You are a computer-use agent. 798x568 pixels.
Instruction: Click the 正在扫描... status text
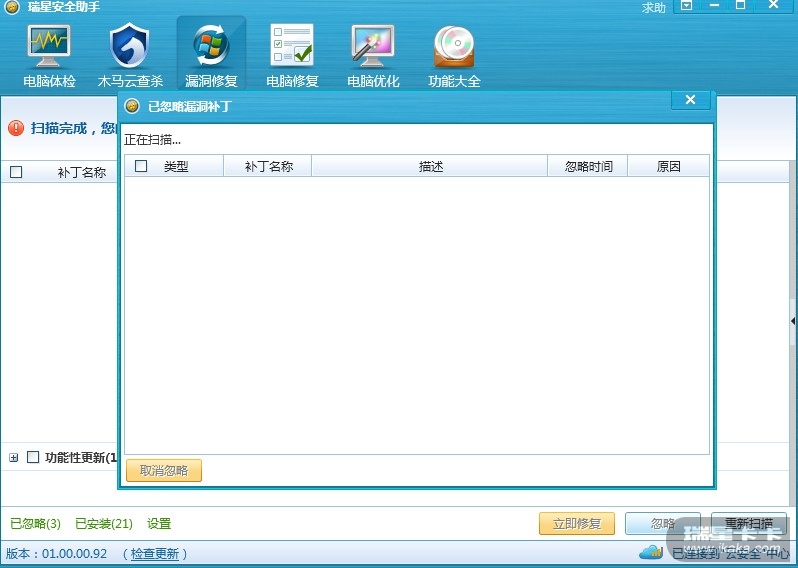(x=152, y=139)
